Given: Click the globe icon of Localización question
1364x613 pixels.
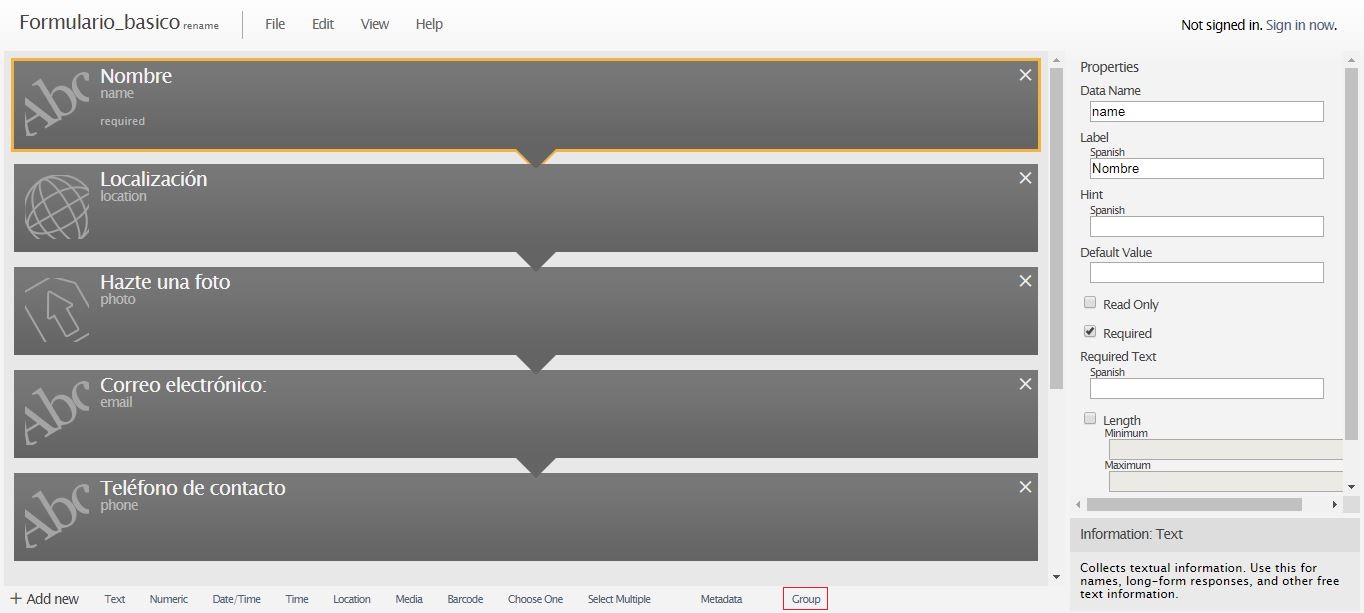Looking at the screenshot, I should [56, 208].
